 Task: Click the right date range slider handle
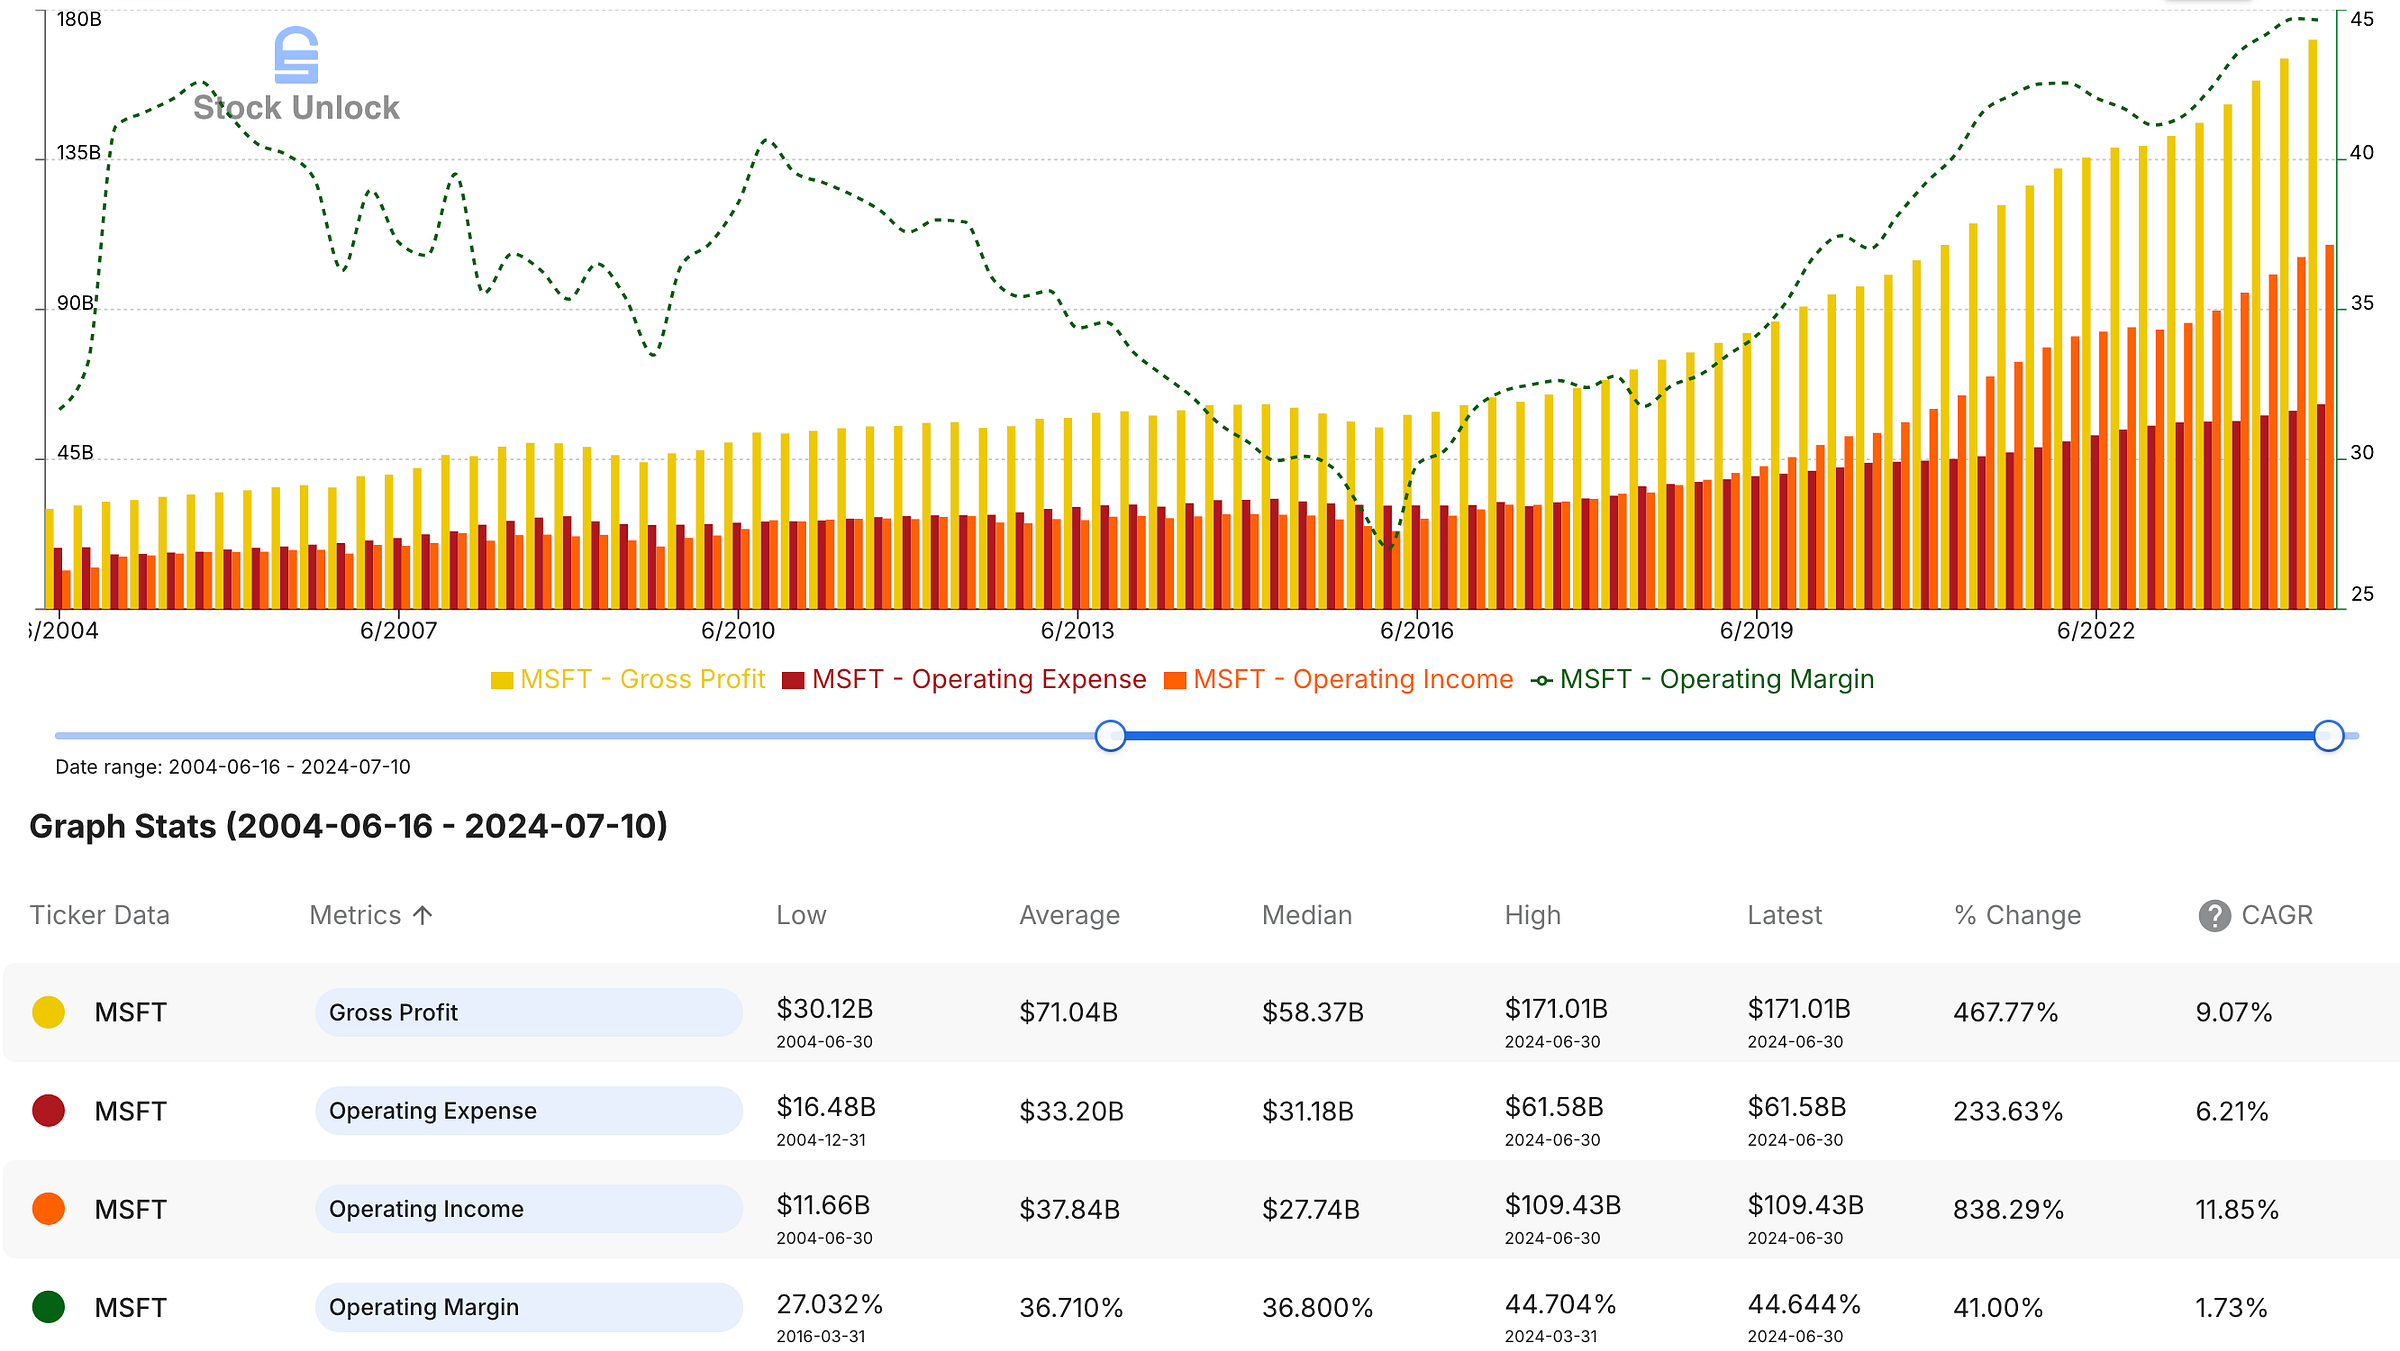(2329, 736)
